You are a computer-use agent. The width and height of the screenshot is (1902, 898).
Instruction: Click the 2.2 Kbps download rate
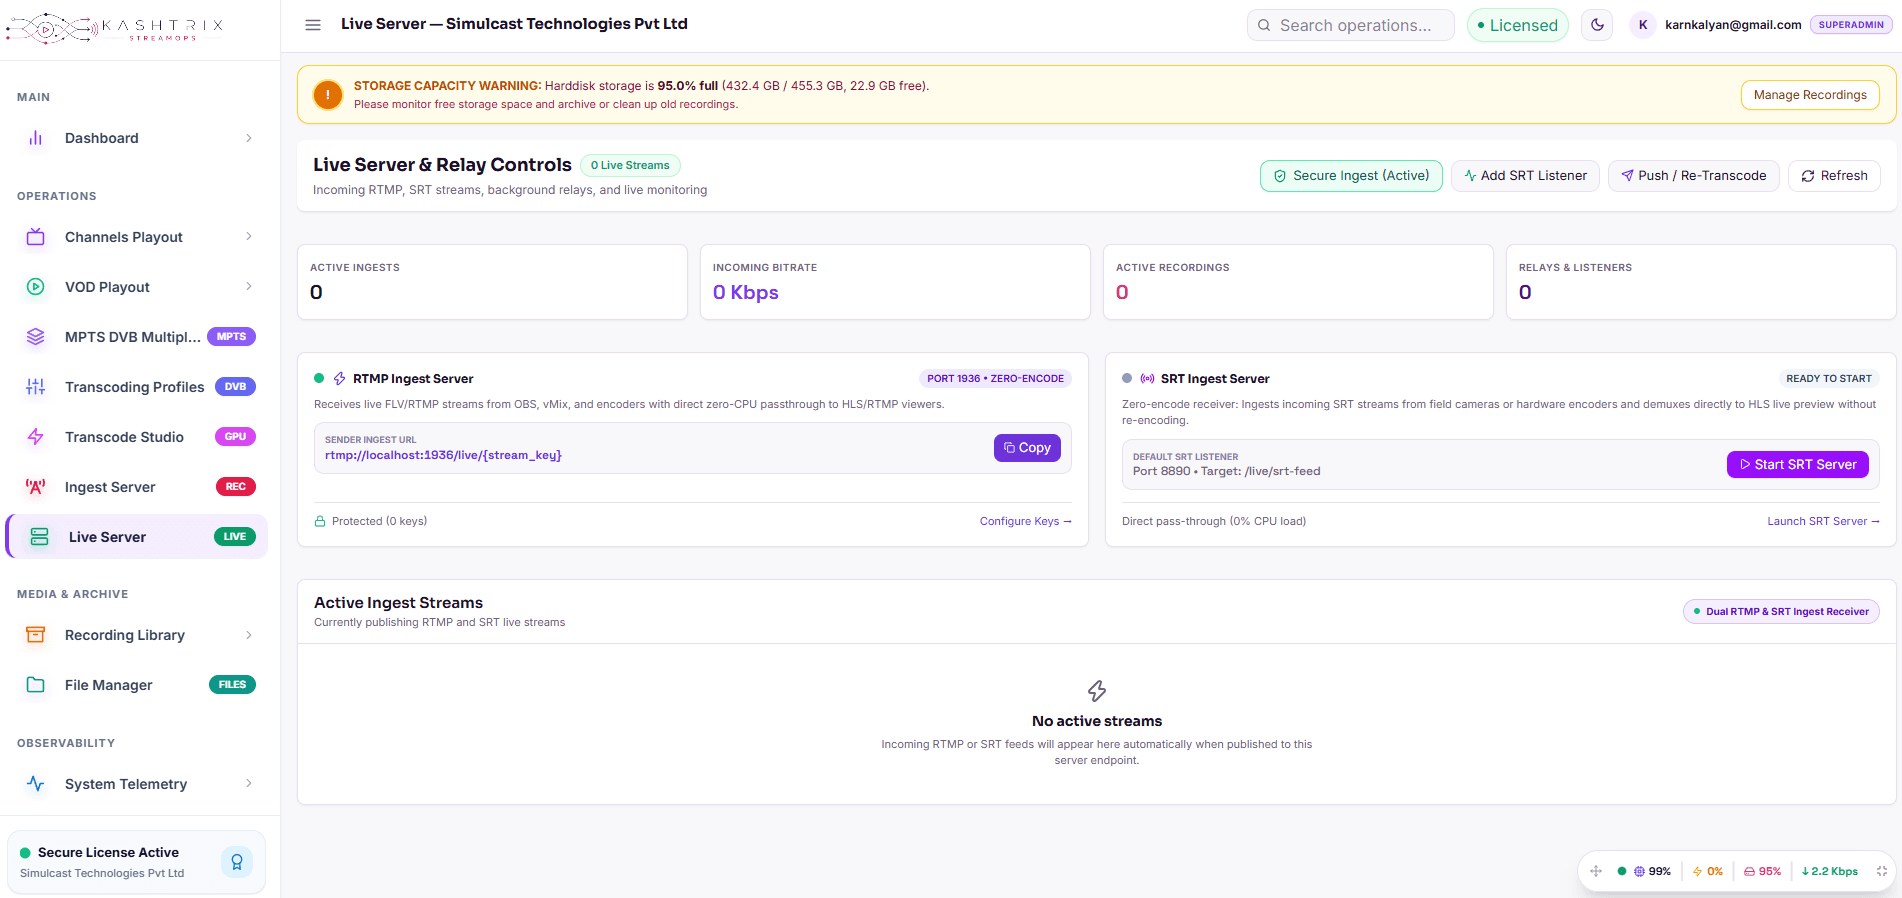click(1830, 872)
